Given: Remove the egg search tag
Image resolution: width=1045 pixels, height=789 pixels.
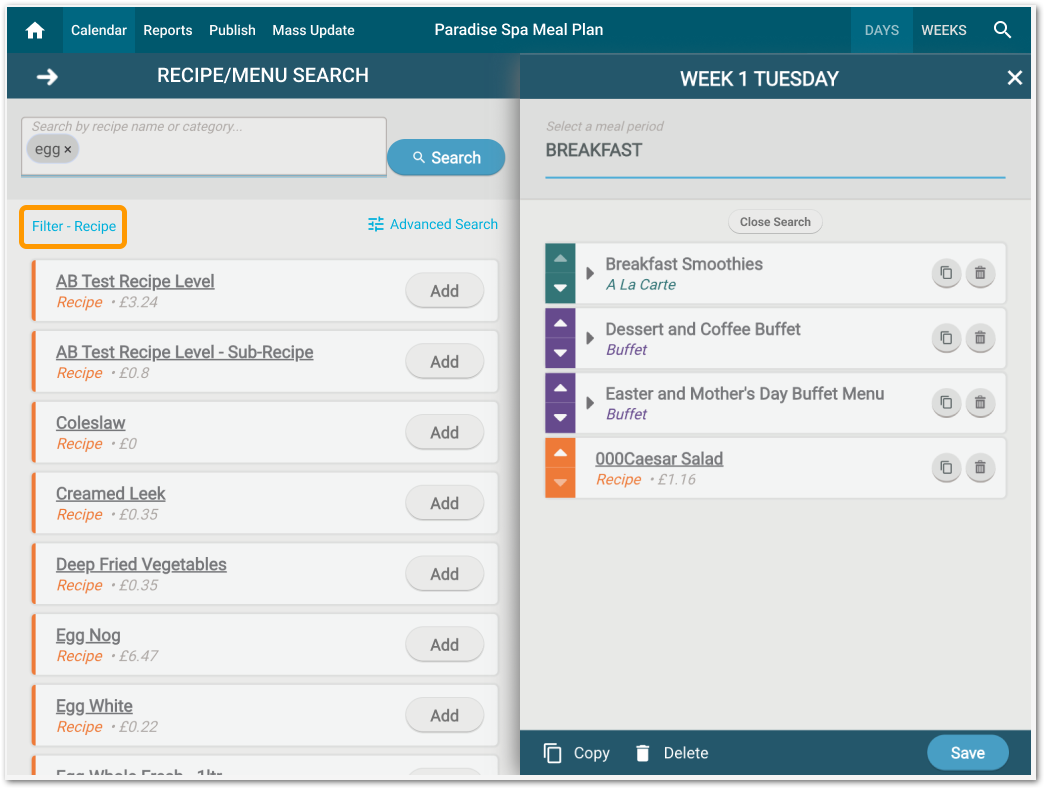Looking at the screenshot, I should click(x=68, y=149).
